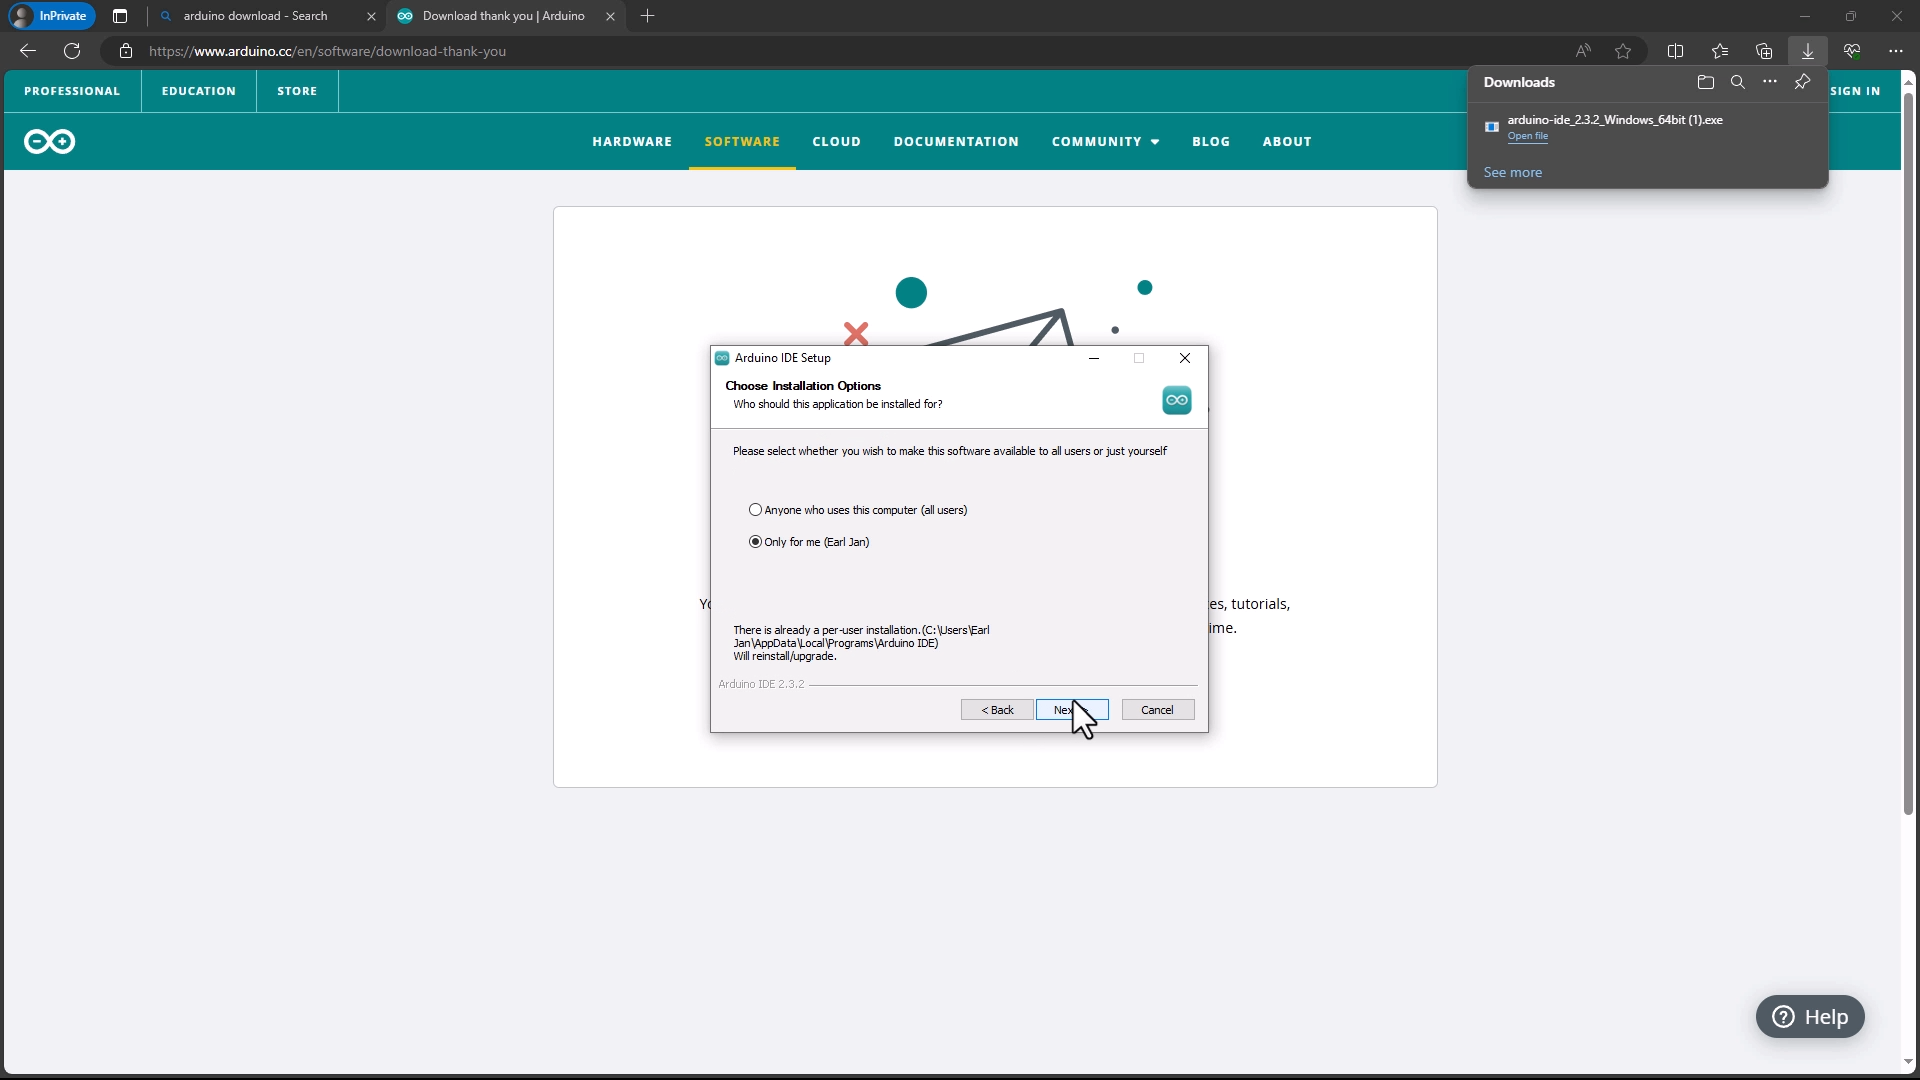Open the Cloud nav item
Screen dimensions: 1920x1080
(836, 142)
